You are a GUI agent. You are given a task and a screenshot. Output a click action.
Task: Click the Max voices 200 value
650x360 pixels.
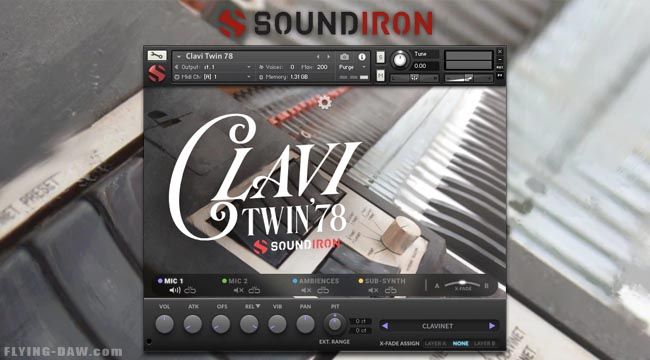click(x=322, y=67)
